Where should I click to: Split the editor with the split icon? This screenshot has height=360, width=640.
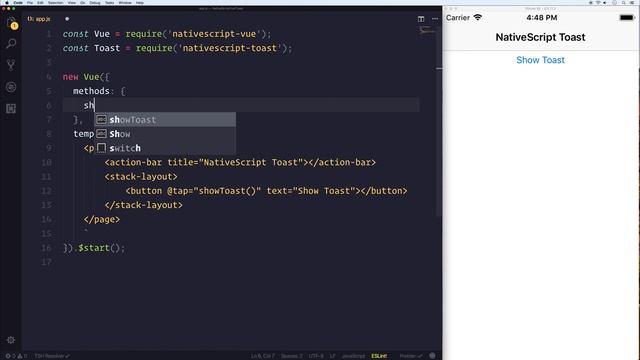[421, 19]
